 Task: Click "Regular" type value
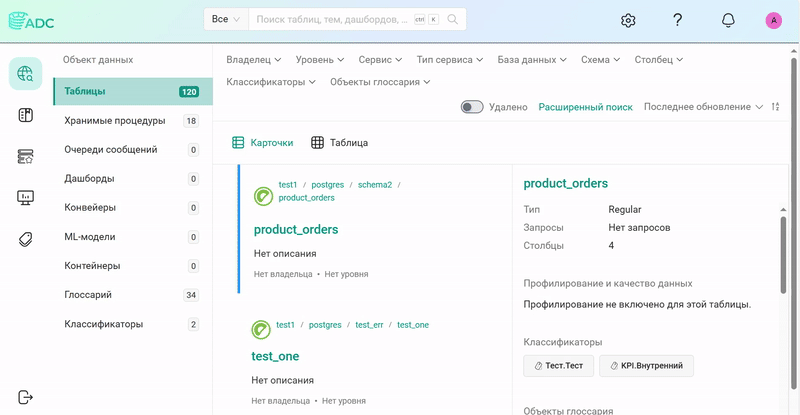pyautogui.click(x=624, y=209)
